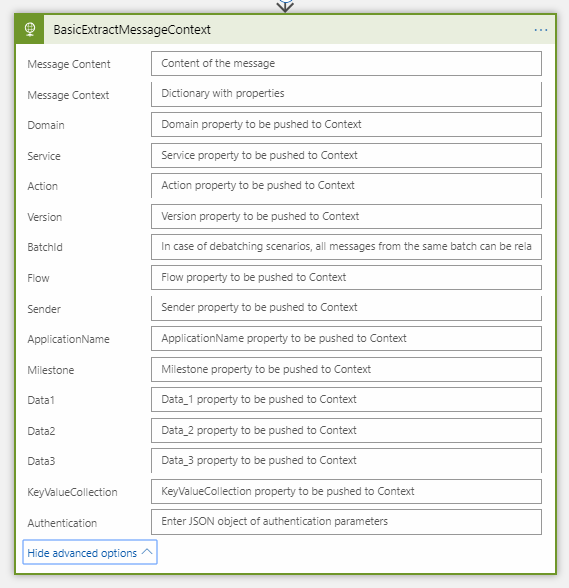Click the Version property input

pos(346,216)
